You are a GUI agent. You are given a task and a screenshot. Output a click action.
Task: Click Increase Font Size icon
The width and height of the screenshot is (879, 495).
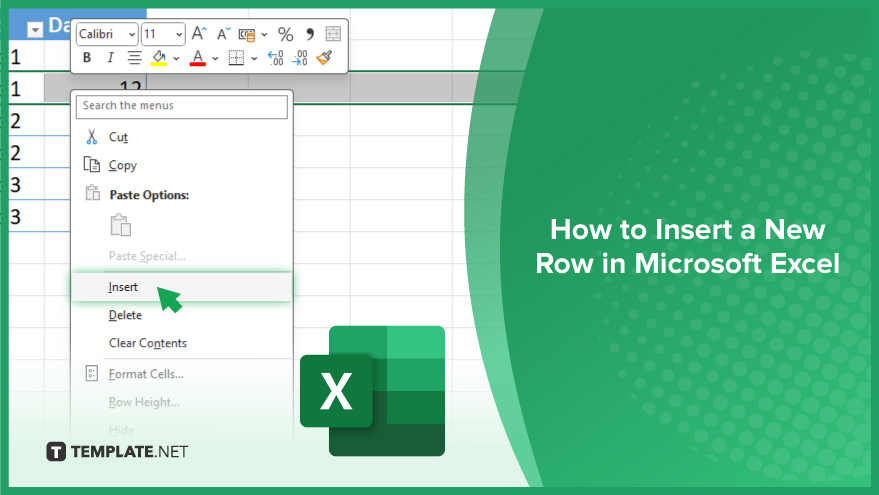[199, 34]
